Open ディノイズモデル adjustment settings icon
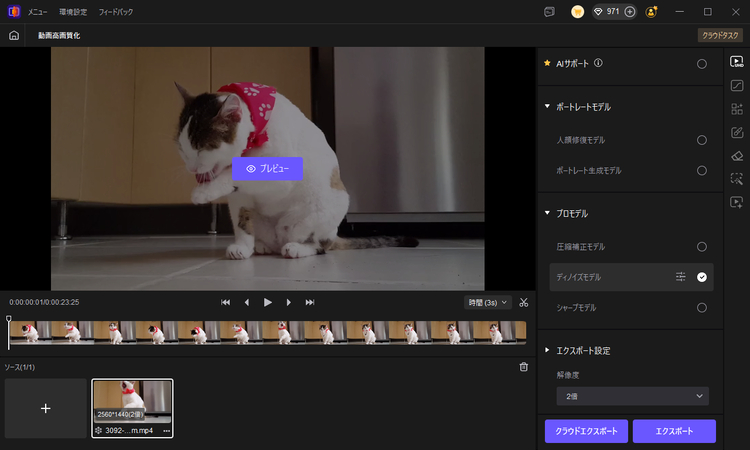The image size is (750, 450). pyautogui.click(x=681, y=277)
